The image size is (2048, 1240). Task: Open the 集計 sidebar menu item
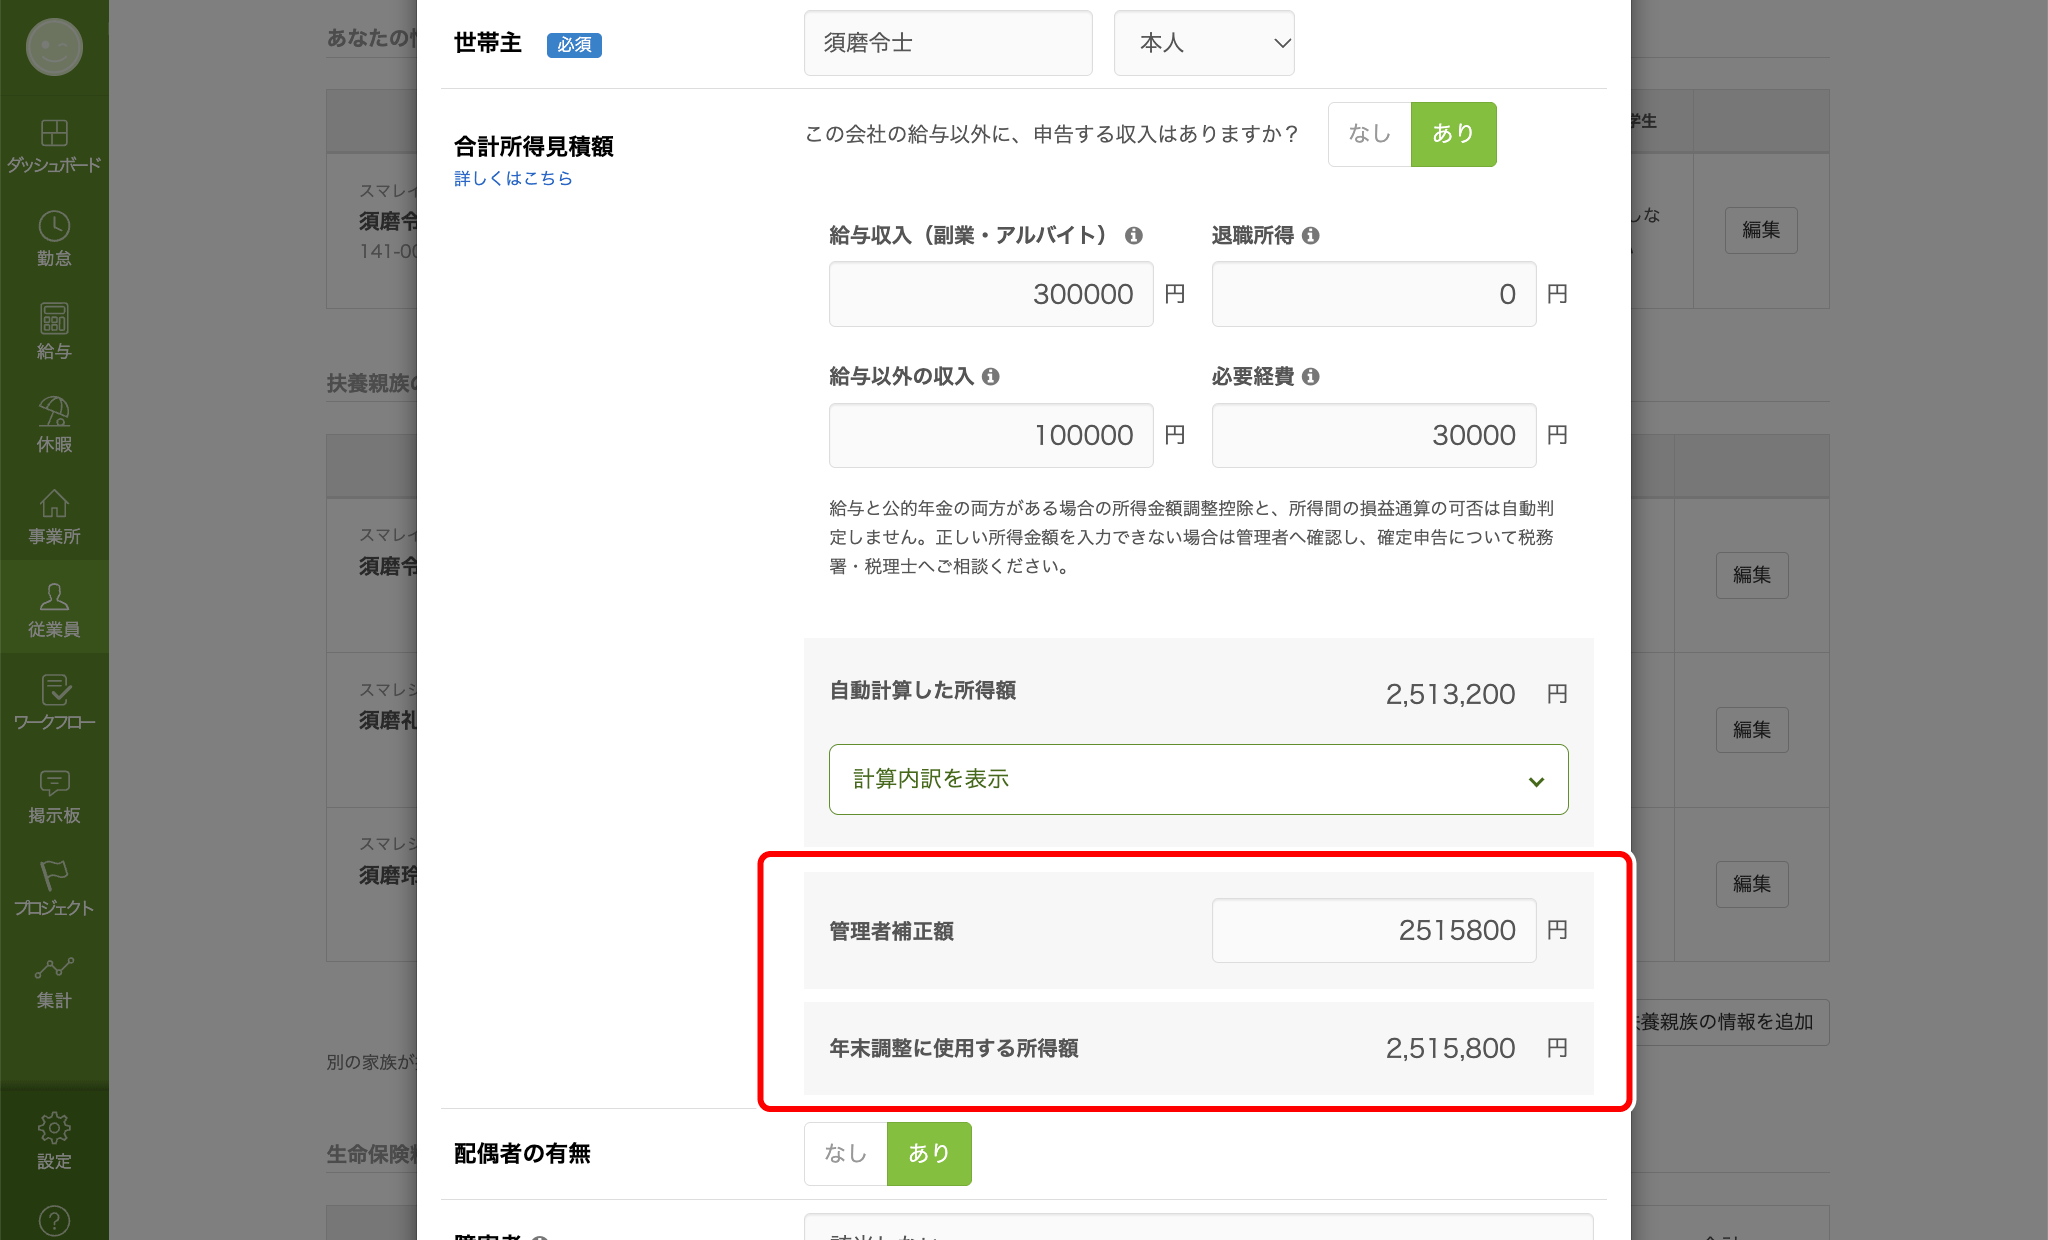[54, 982]
